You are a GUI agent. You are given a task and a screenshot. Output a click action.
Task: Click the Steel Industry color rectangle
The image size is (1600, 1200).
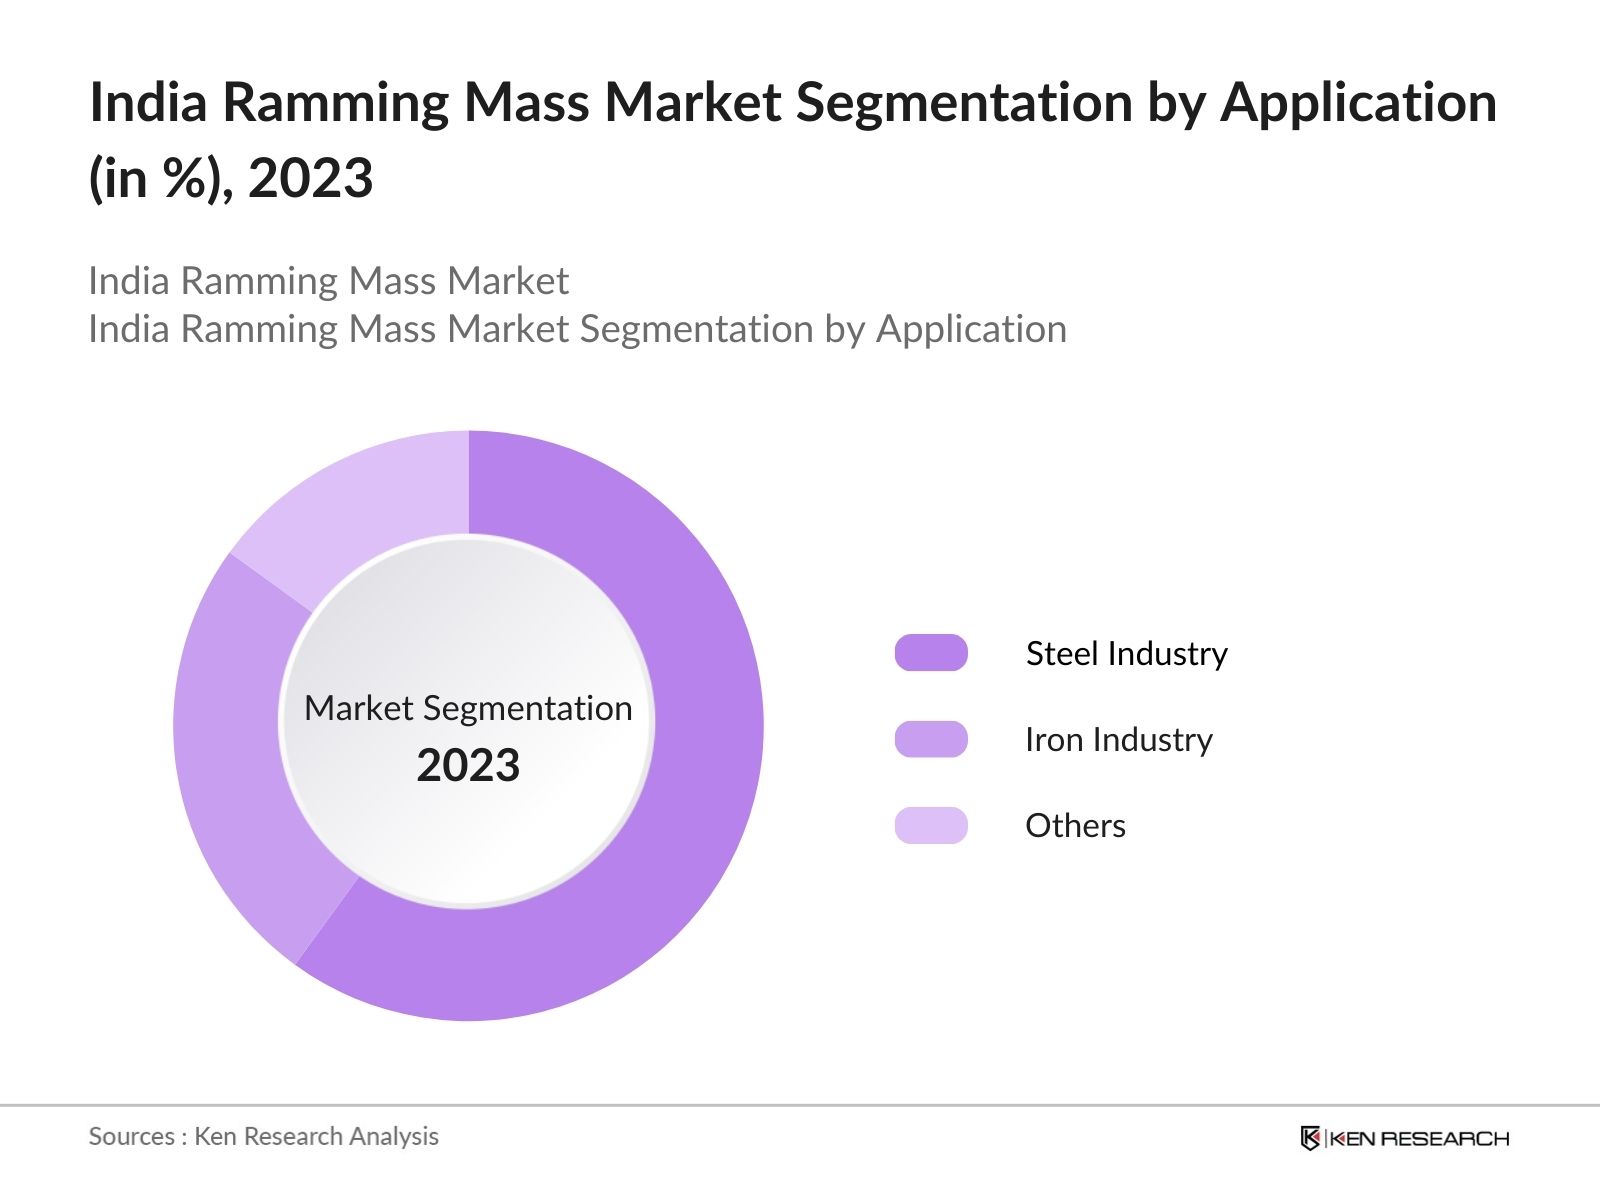point(932,653)
